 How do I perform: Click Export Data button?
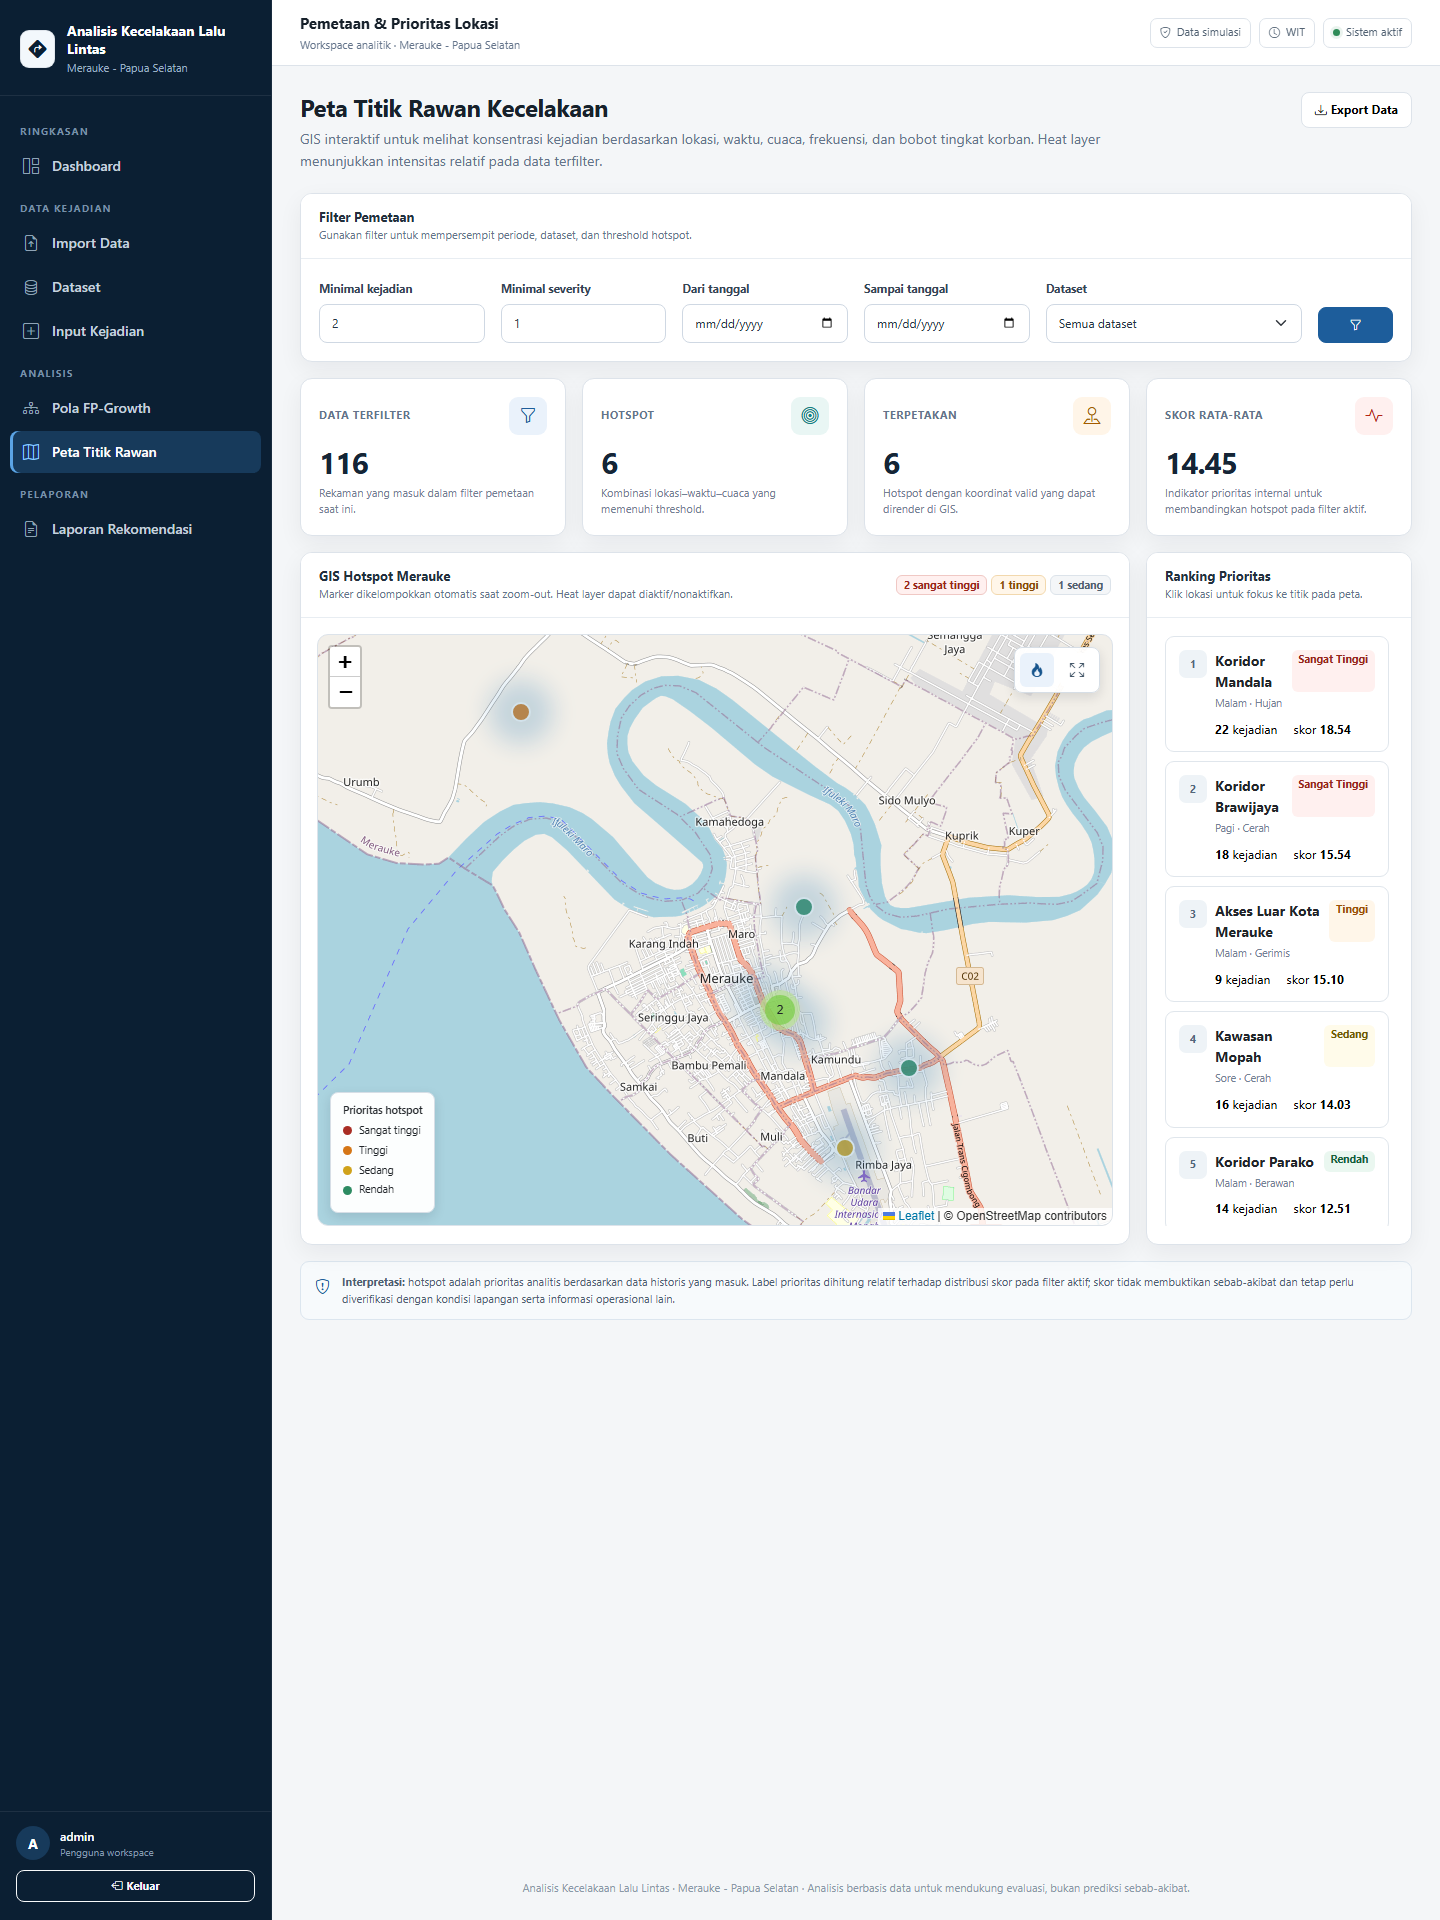1356,110
